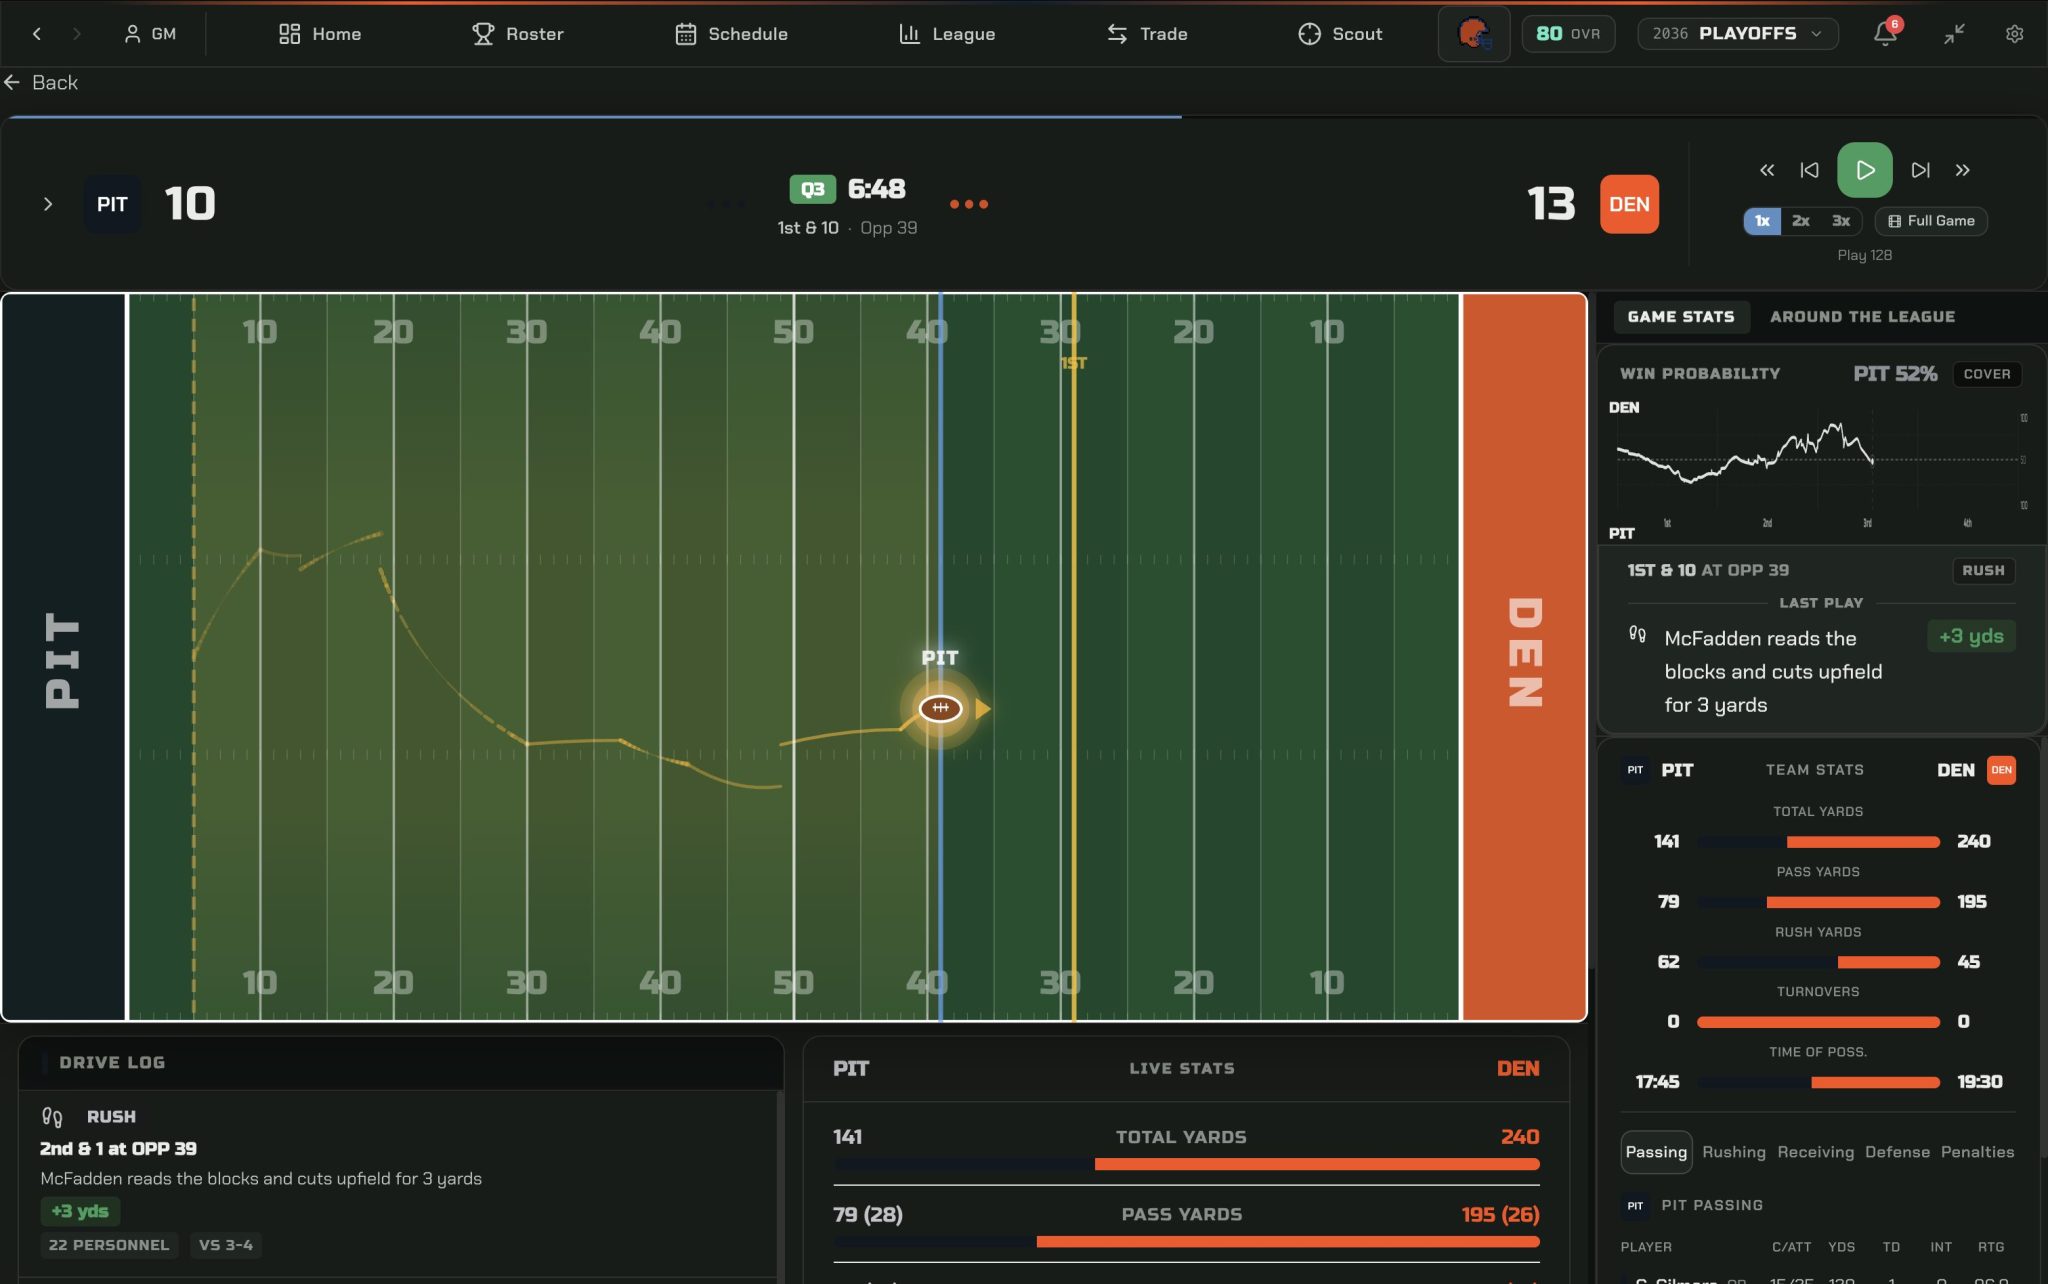This screenshot has width=2048, height=1284.
Task: Click the fast-forward double-chevron icon
Action: click(1962, 170)
